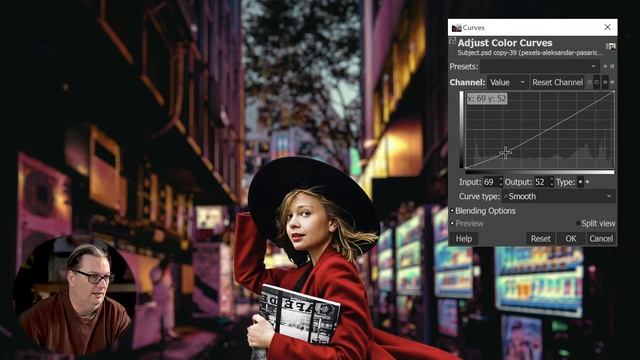
Task: Click the Curves dialog title icon
Action: [456, 28]
